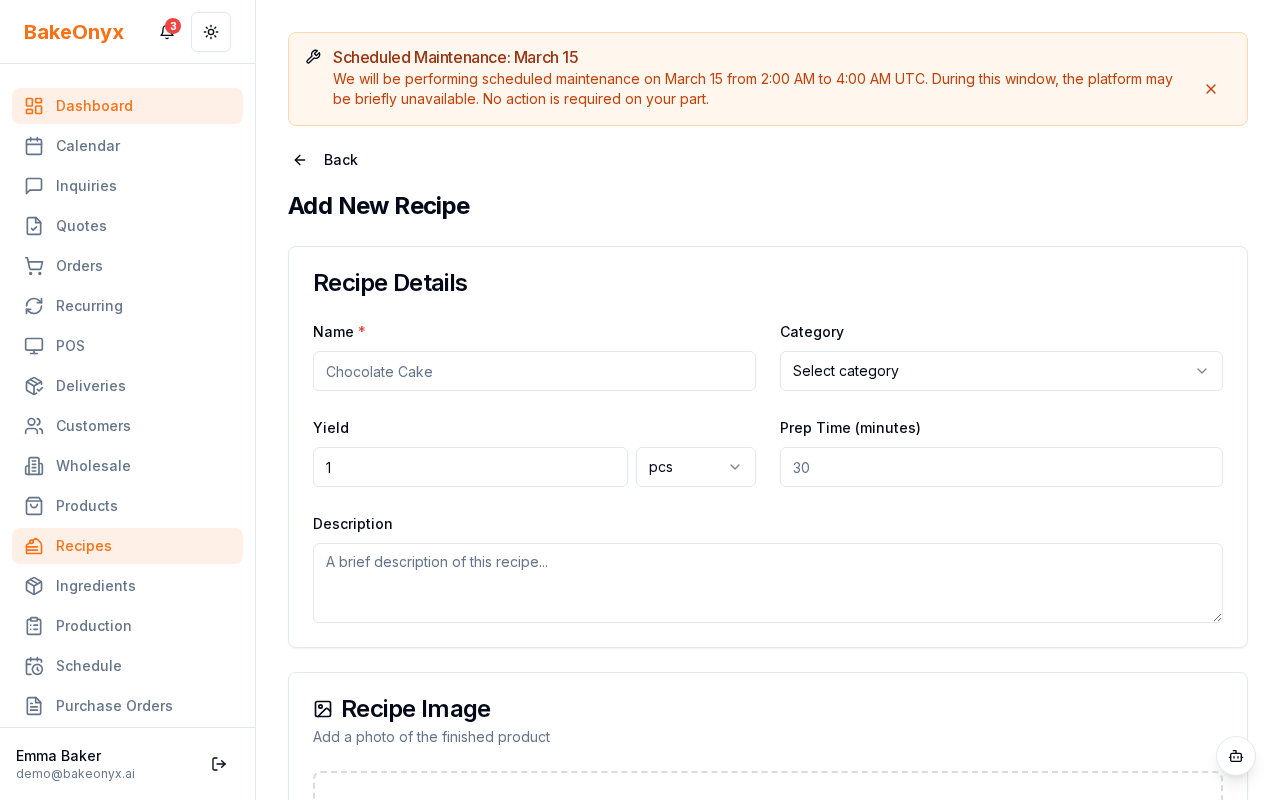This screenshot has width=1280, height=800.
Task: Click the Prep Time minutes field
Action: point(1001,467)
